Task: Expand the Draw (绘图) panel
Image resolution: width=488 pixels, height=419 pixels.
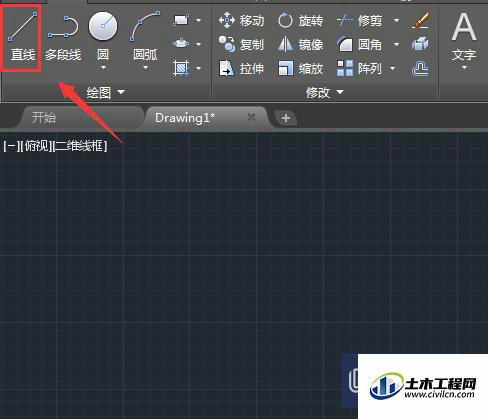Action: click(x=106, y=92)
